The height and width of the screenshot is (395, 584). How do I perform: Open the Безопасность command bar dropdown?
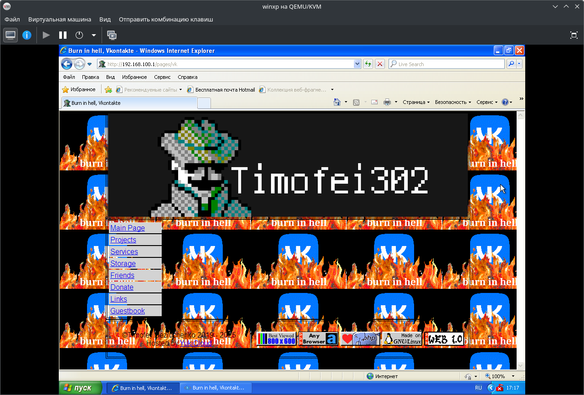(453, 102)
